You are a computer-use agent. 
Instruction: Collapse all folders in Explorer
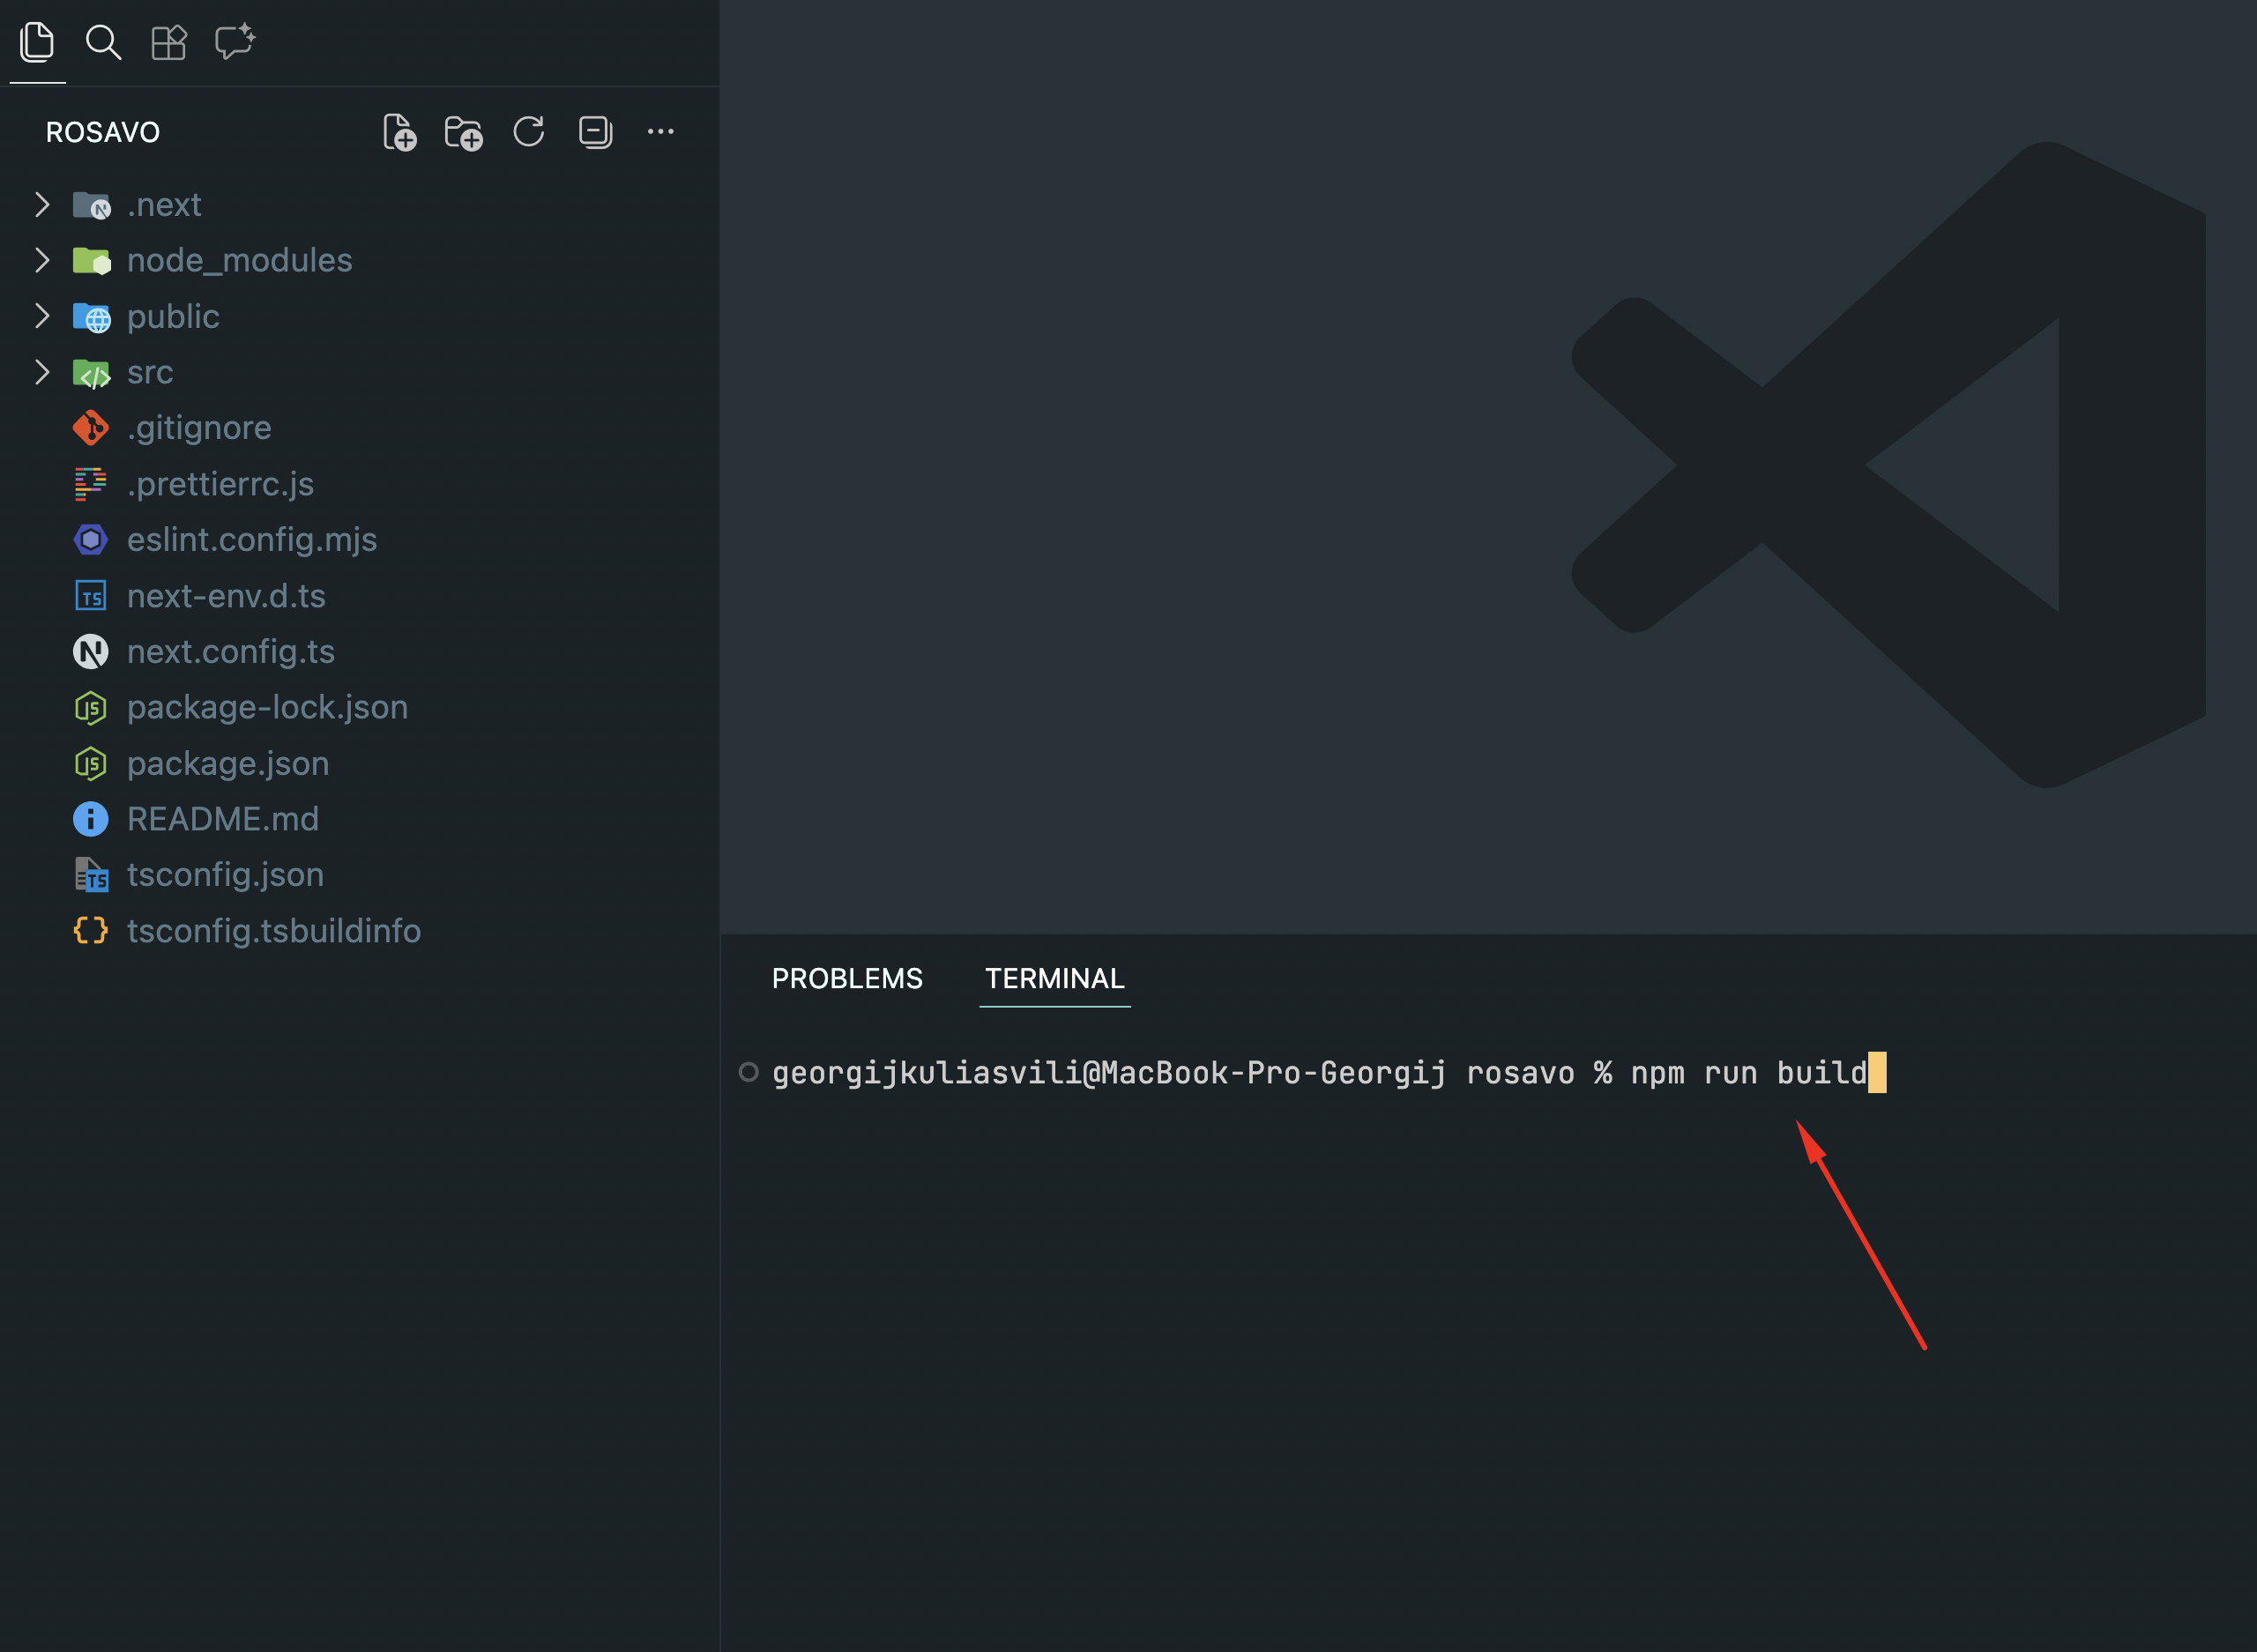coord(595,132)
